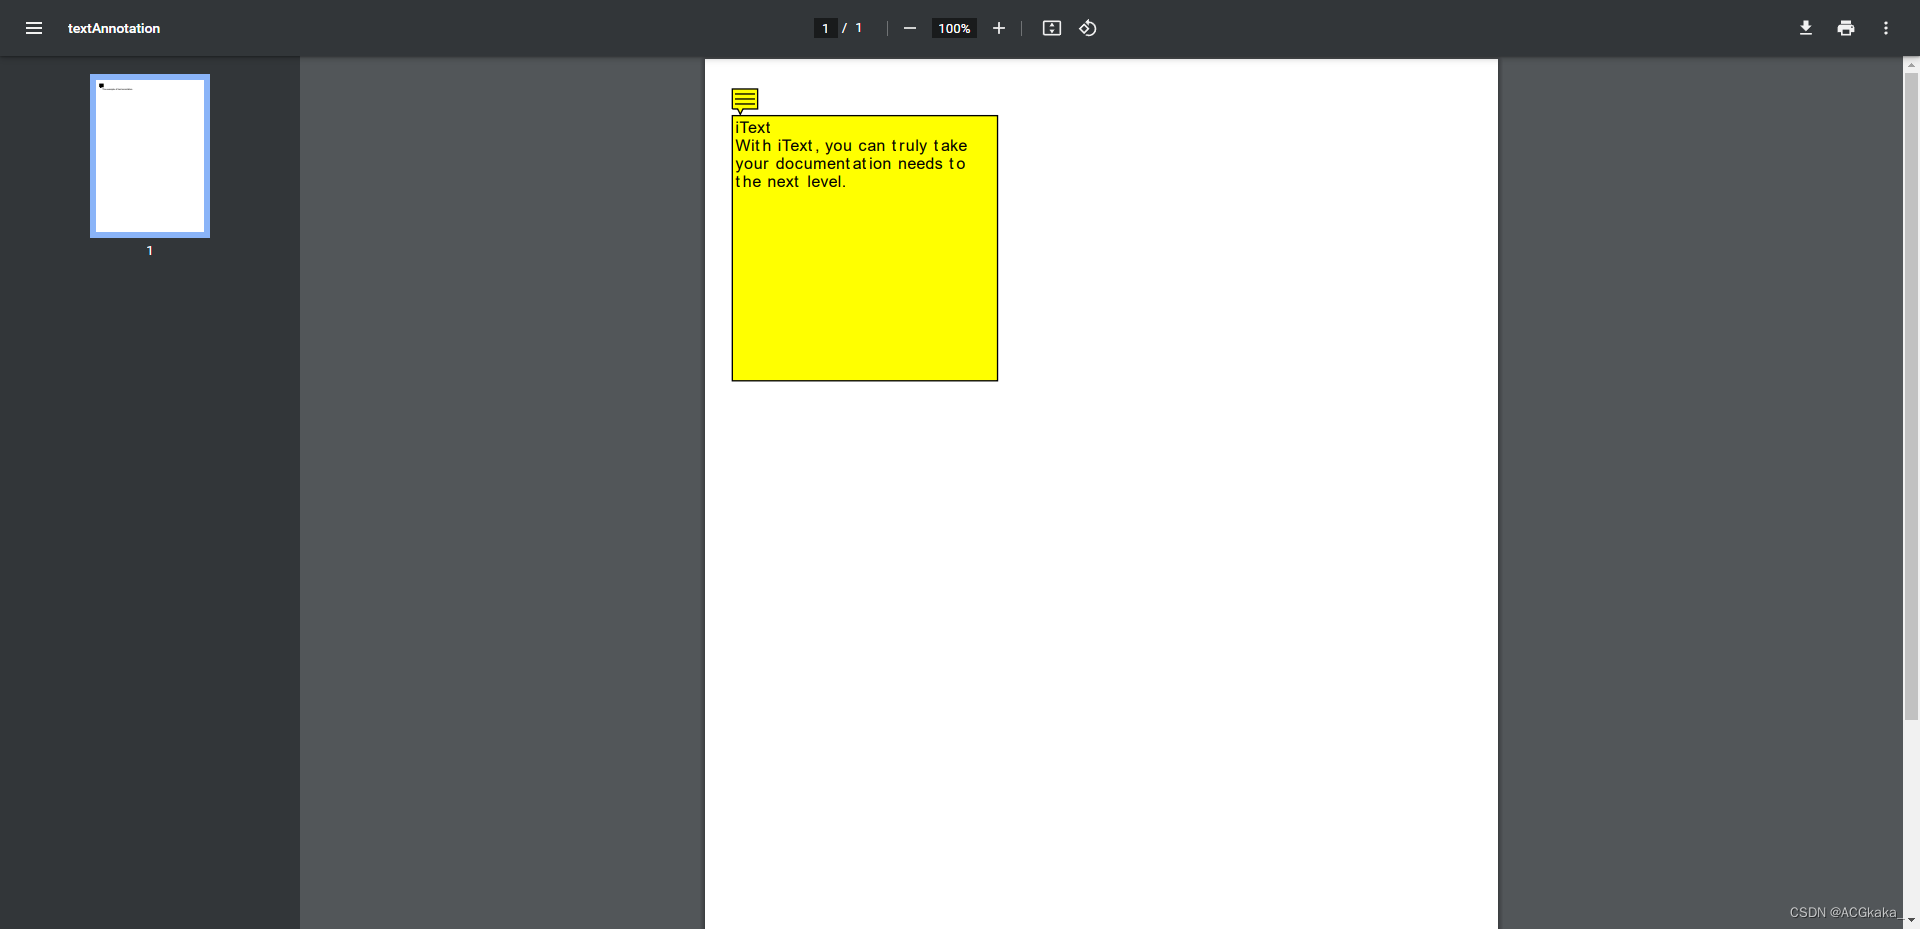The image size is (1920, 929).
Task: Rotate the document counterclockwise
Action: point(1088,28)
